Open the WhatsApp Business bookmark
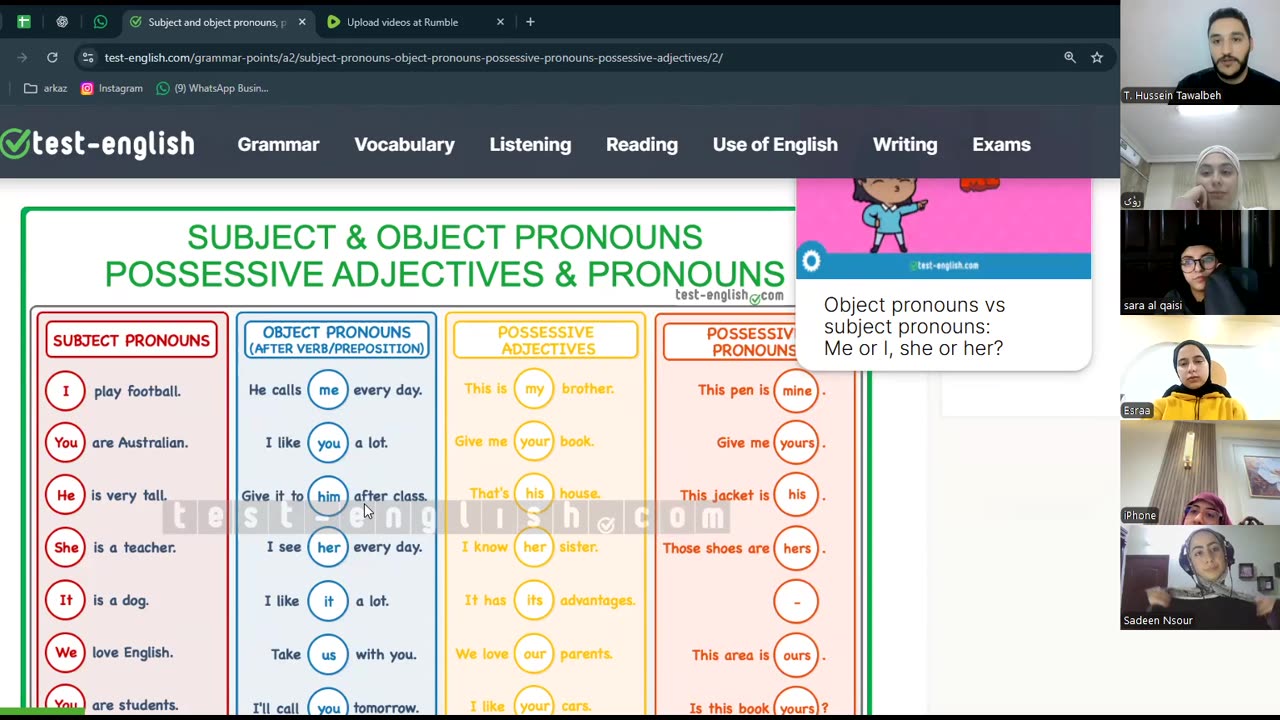Image resolution: width=1280 pixels, height=720 pixels. [212, 88]
